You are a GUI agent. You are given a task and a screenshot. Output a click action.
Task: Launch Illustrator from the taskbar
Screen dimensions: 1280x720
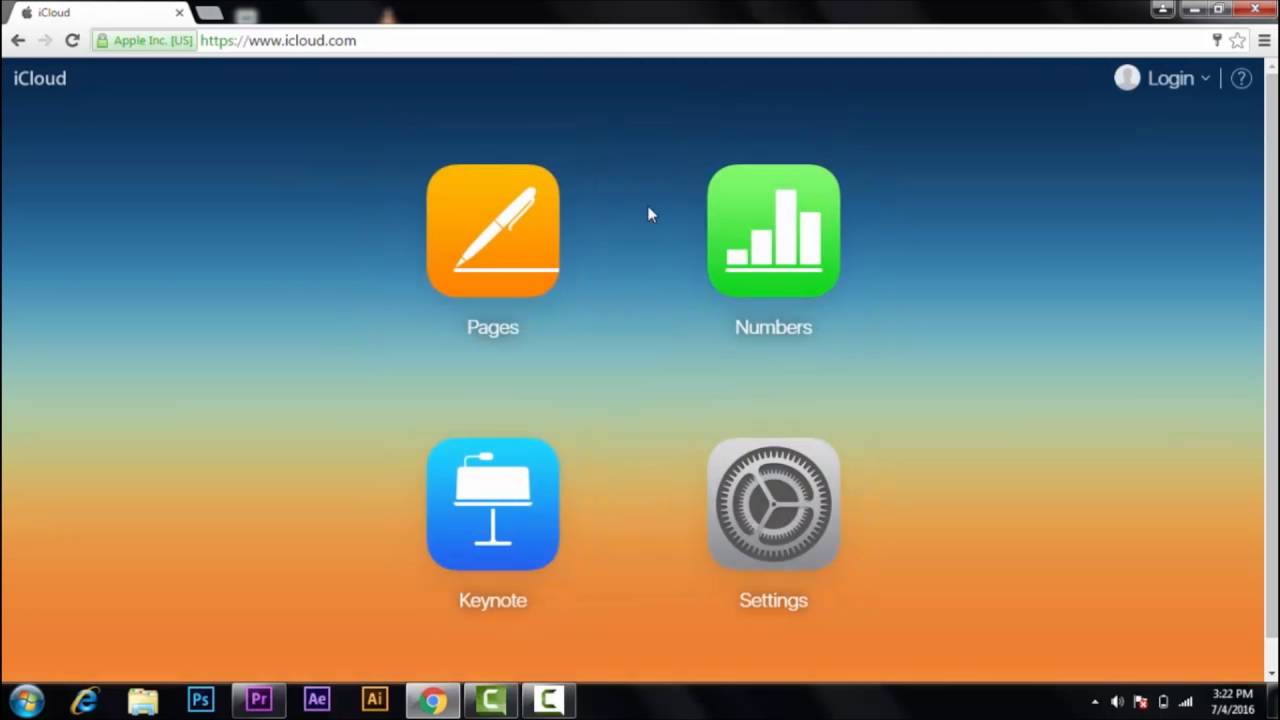375,700
